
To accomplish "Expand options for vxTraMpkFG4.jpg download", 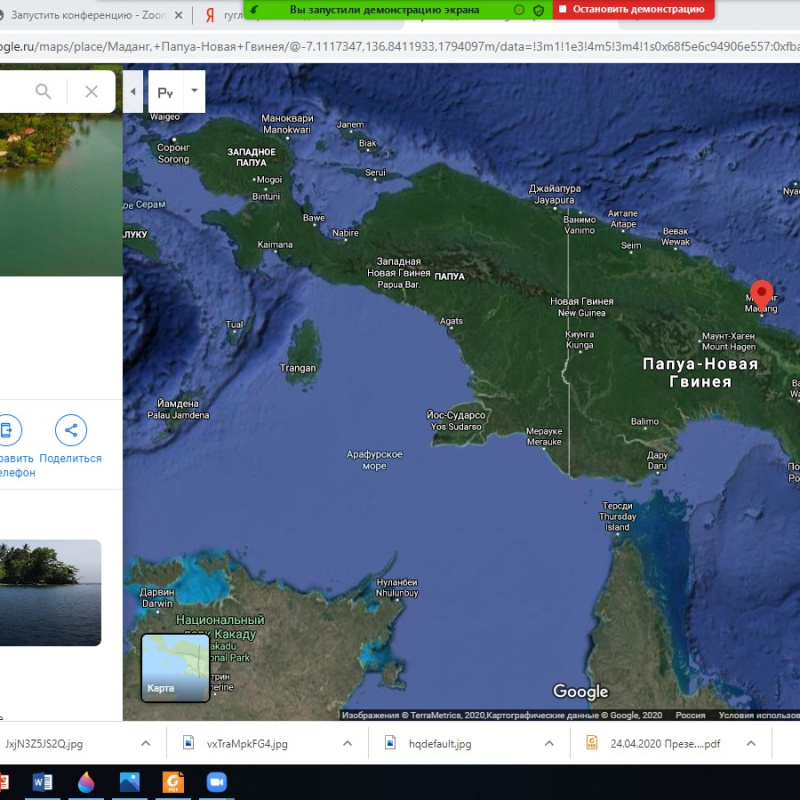I will click(x=347, y=744).
